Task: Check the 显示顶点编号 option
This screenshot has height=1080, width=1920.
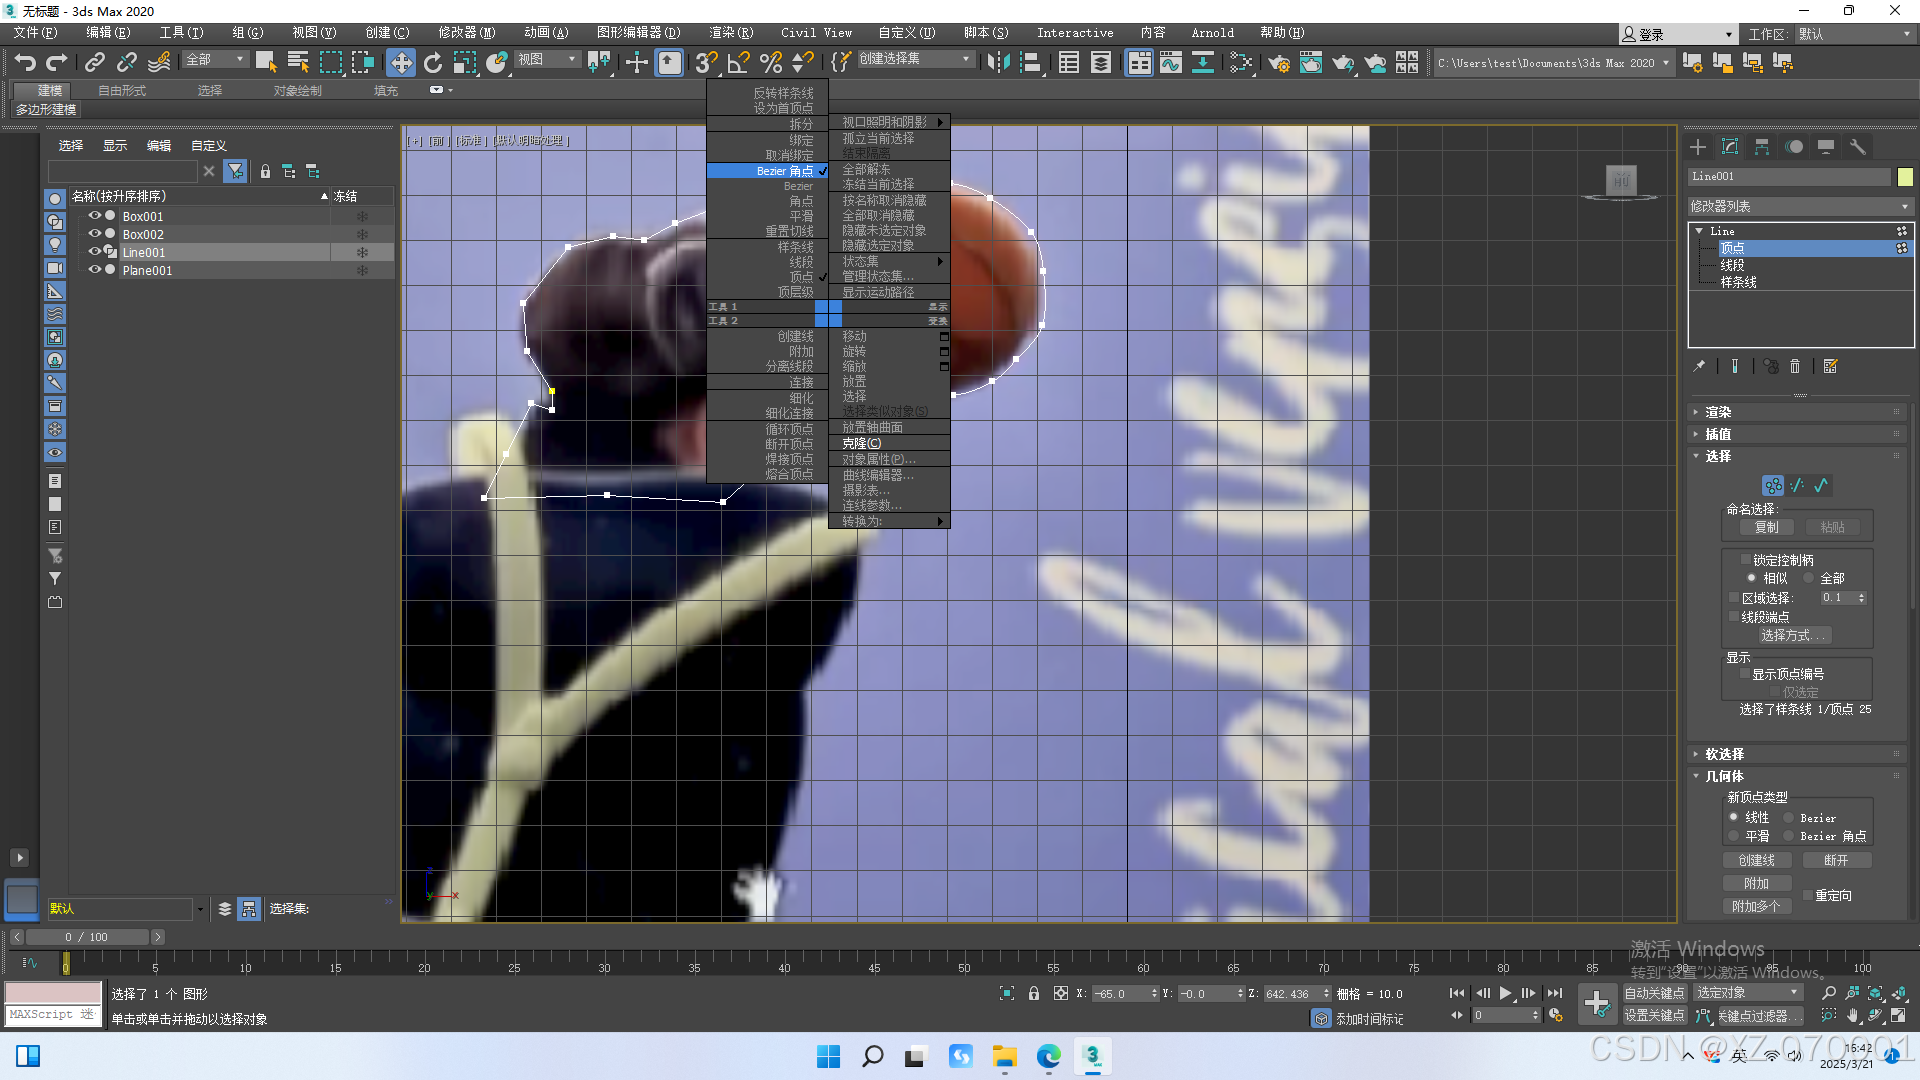Action: (x=1746, y=674)
